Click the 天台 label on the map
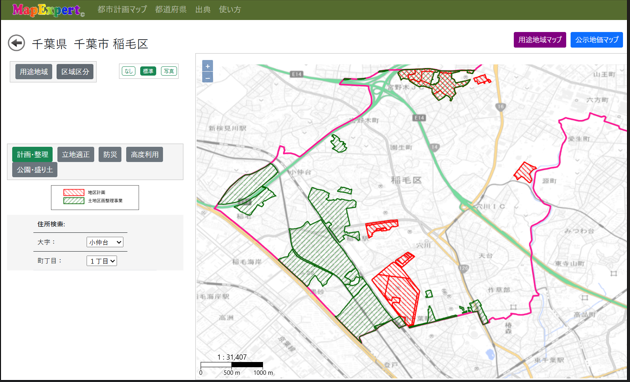Image resolution: width=630 pixels, height=382 pixels. point(486,255)
